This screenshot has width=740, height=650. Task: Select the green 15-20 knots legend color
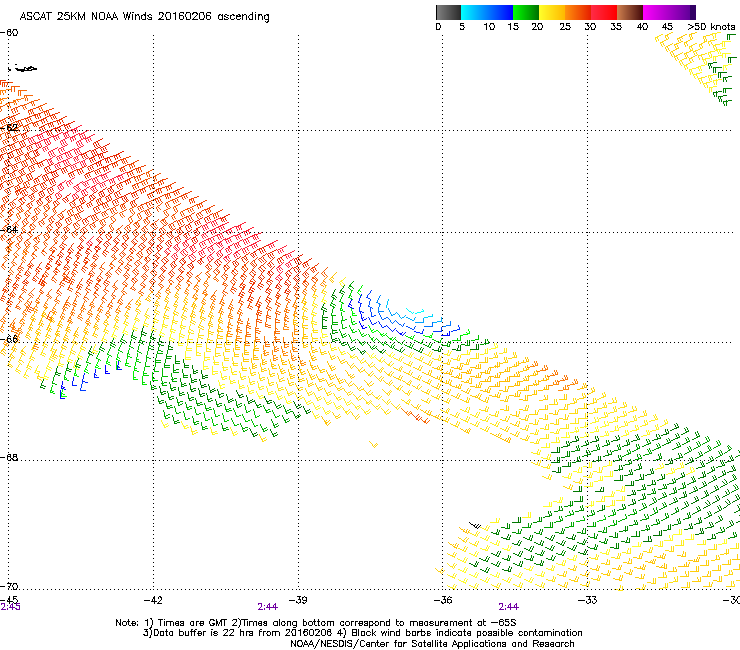(526, 12)
